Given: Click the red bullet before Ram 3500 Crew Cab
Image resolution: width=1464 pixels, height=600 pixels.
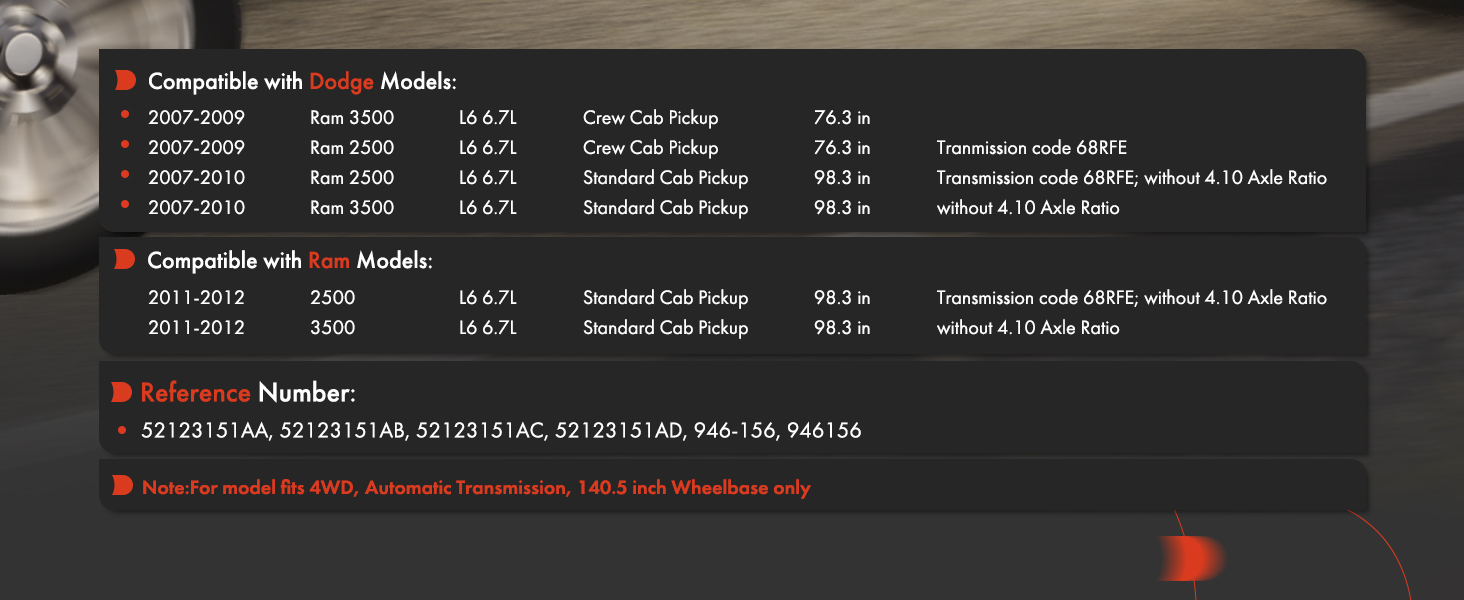Looking at the screenshot, I should click(x=125, y=115).
